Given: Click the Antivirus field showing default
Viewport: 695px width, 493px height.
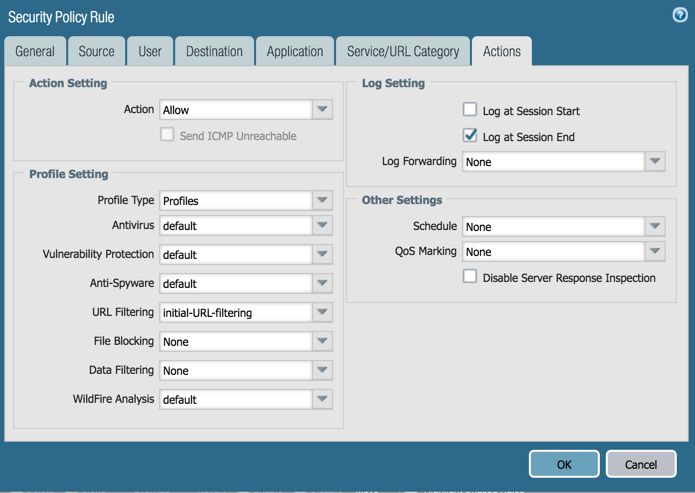Looking at the screenshot, I should (x=236, y=226).
